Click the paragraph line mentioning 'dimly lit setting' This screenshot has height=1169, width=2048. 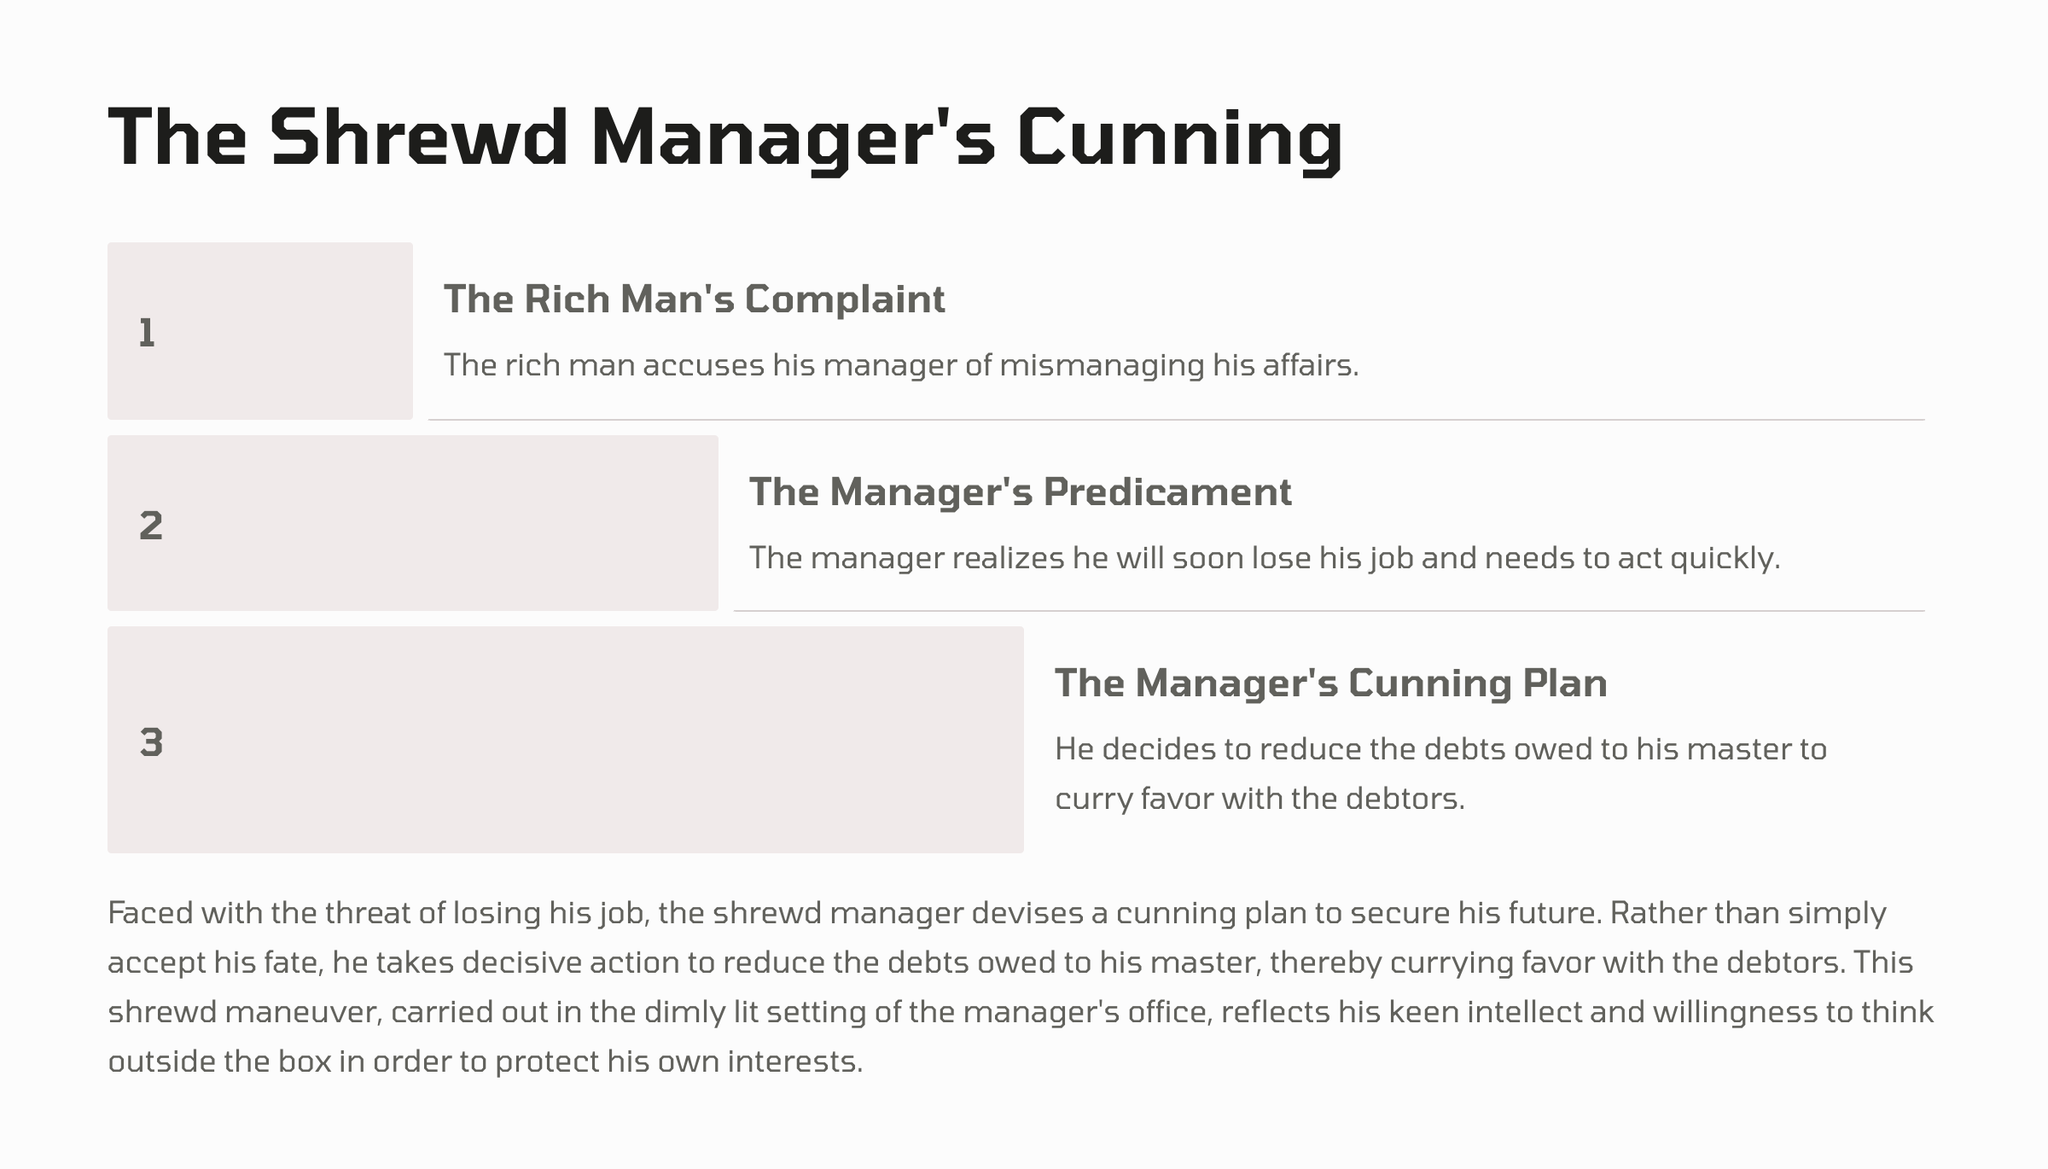tap(1020, 1012)
